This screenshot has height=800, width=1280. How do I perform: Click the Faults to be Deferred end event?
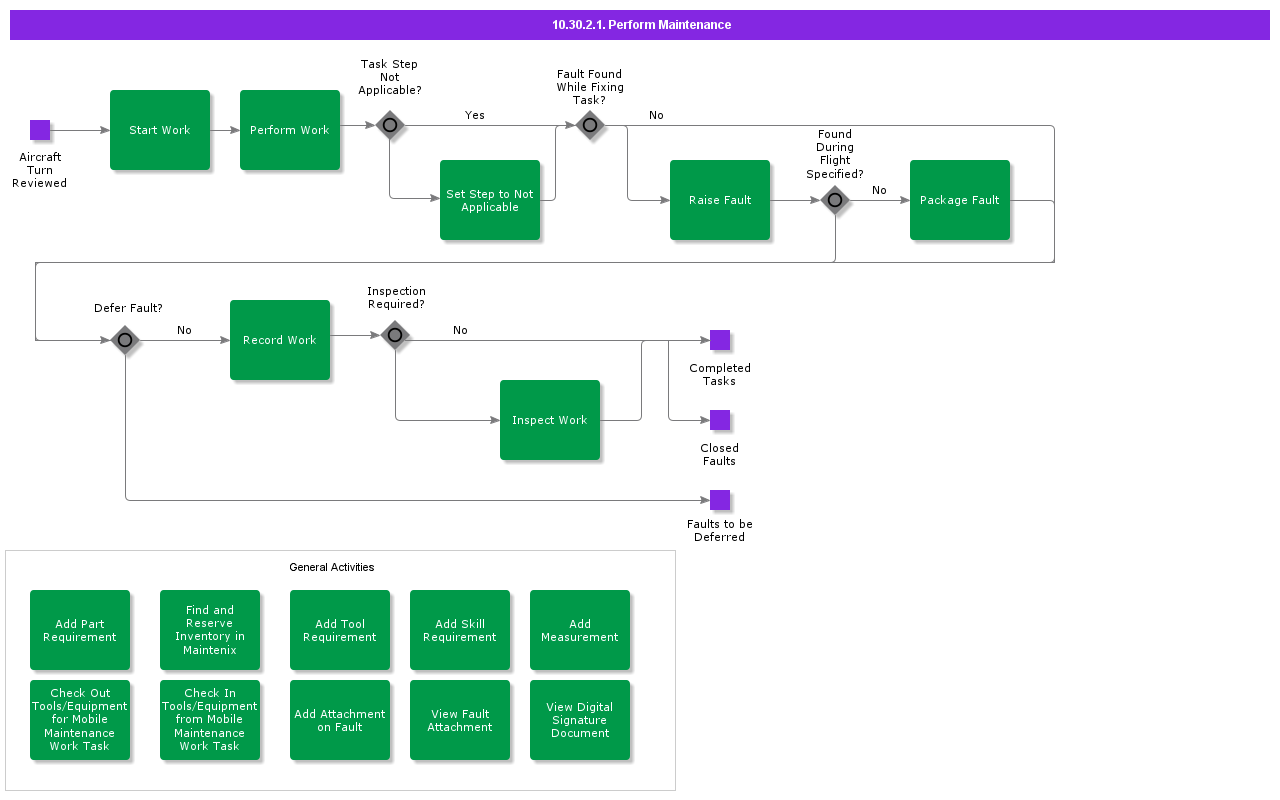coord(720,500)
